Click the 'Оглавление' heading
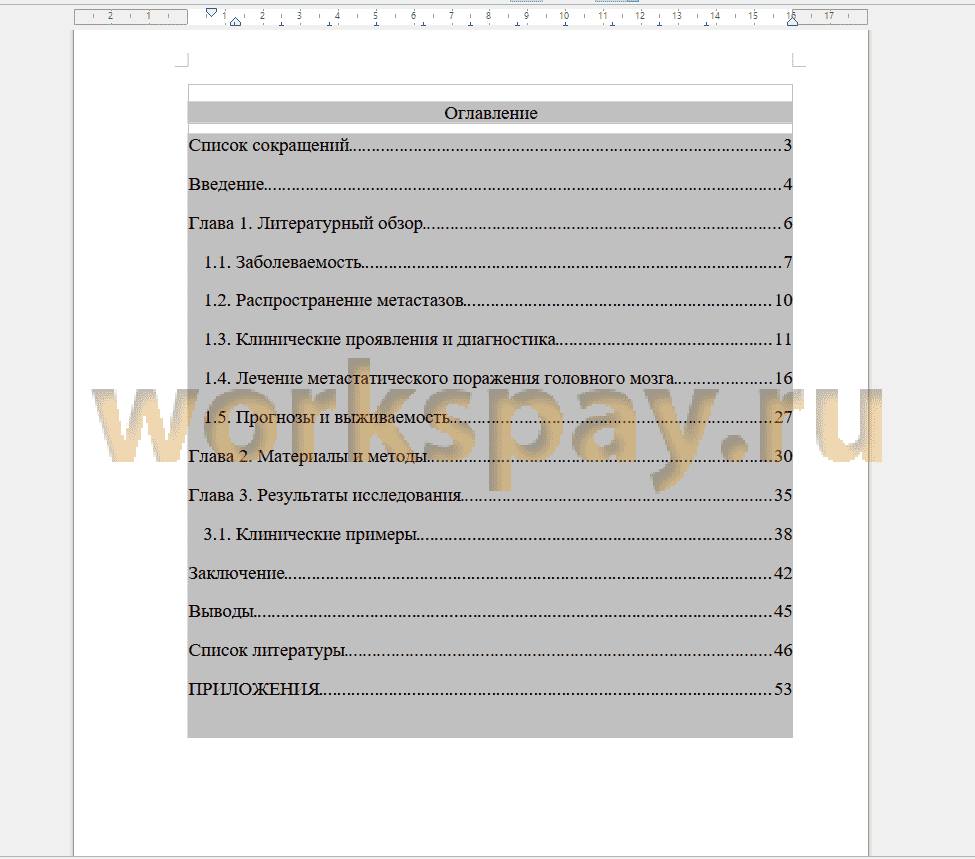This screenshot has height=859, width=975. (x=491, y=113)
